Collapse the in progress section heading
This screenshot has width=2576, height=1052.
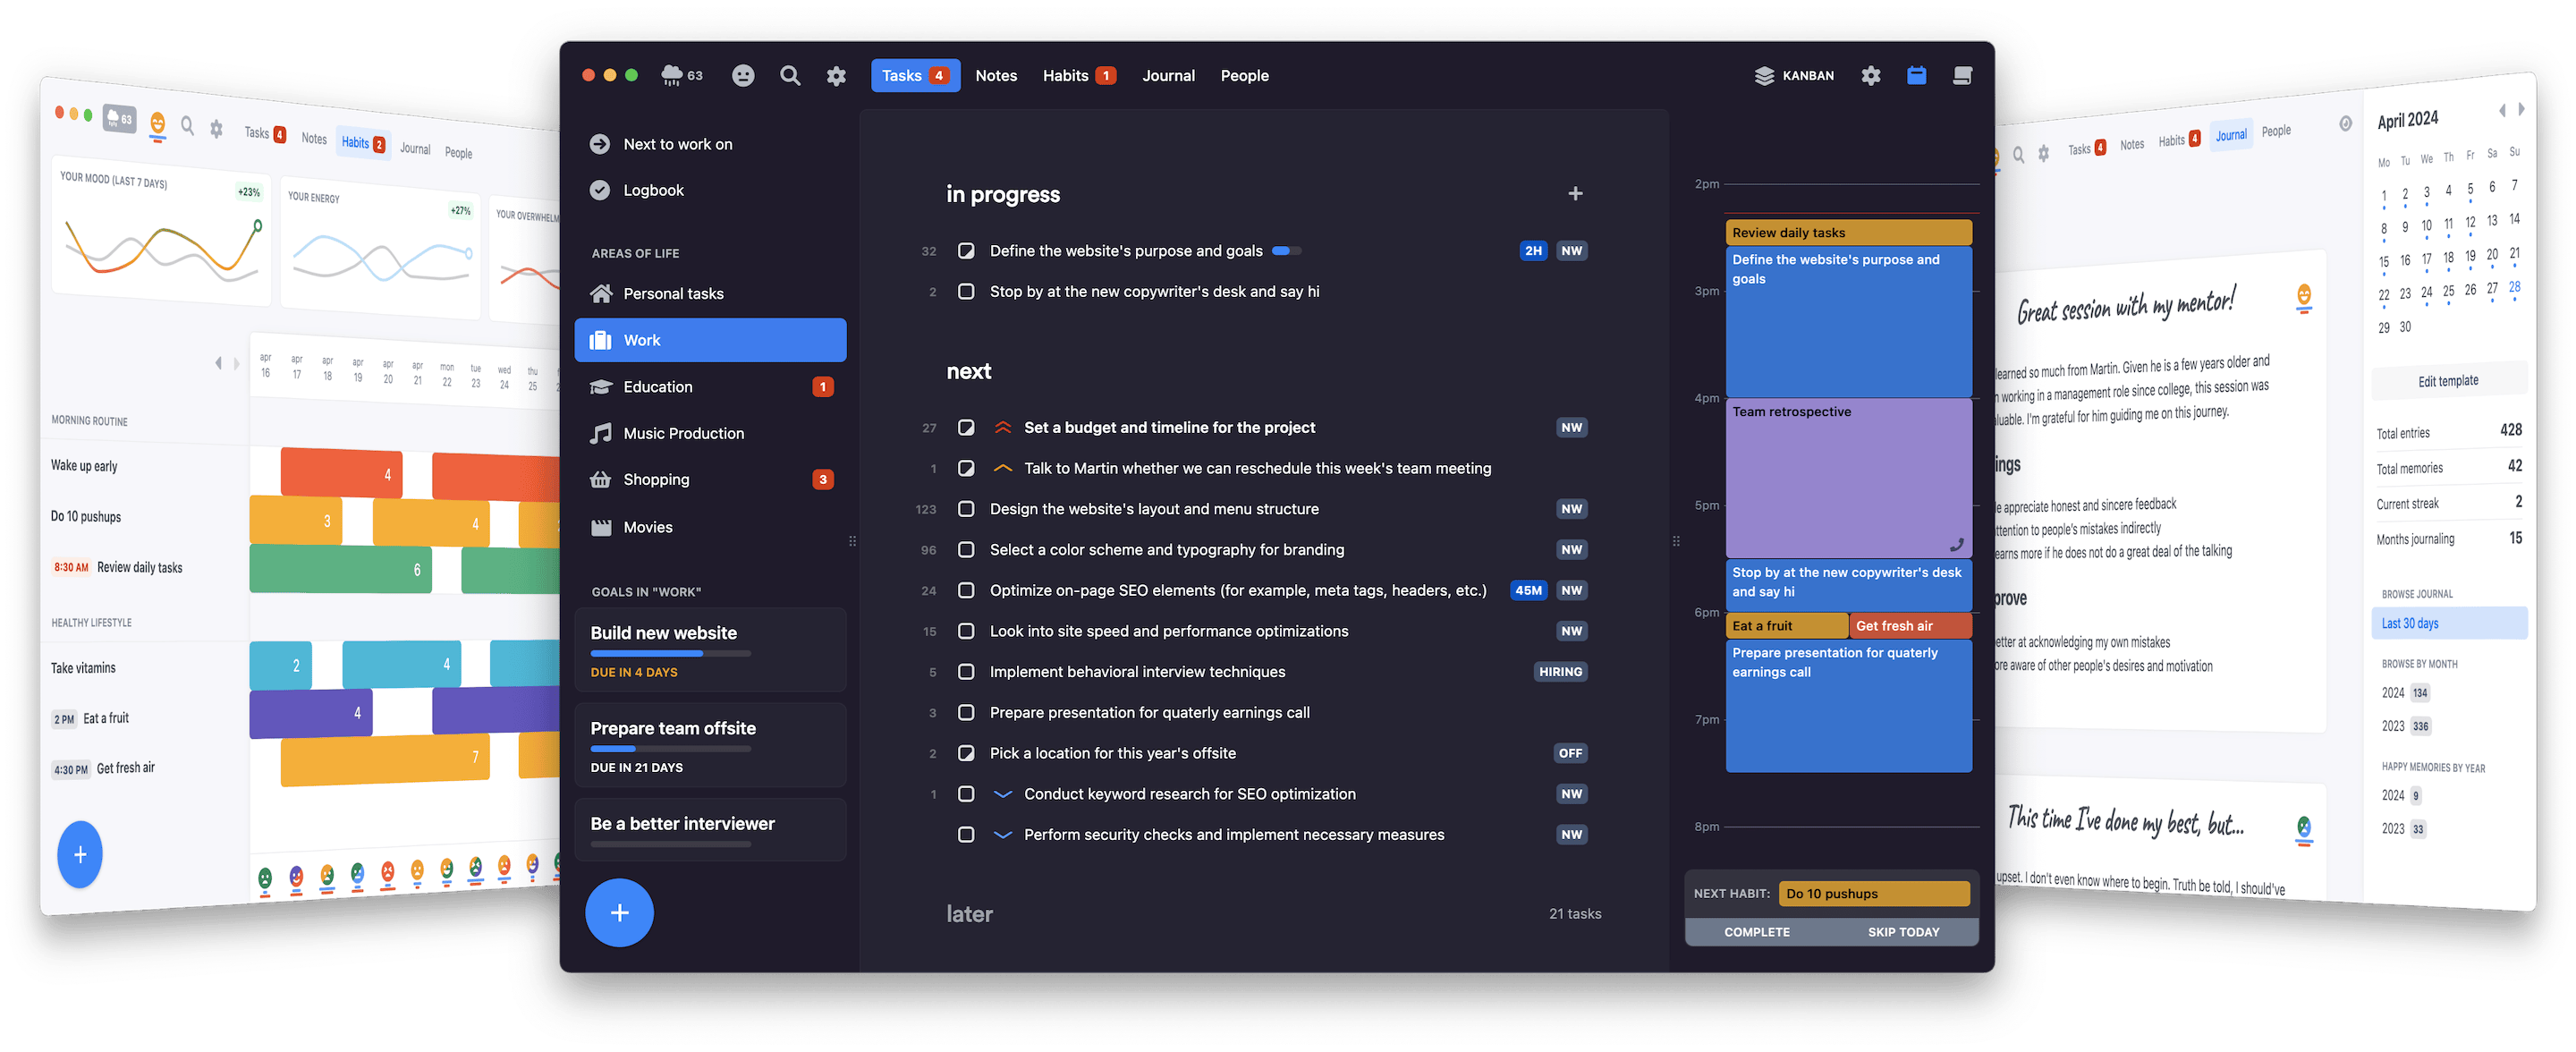[x=1002, y=195]
